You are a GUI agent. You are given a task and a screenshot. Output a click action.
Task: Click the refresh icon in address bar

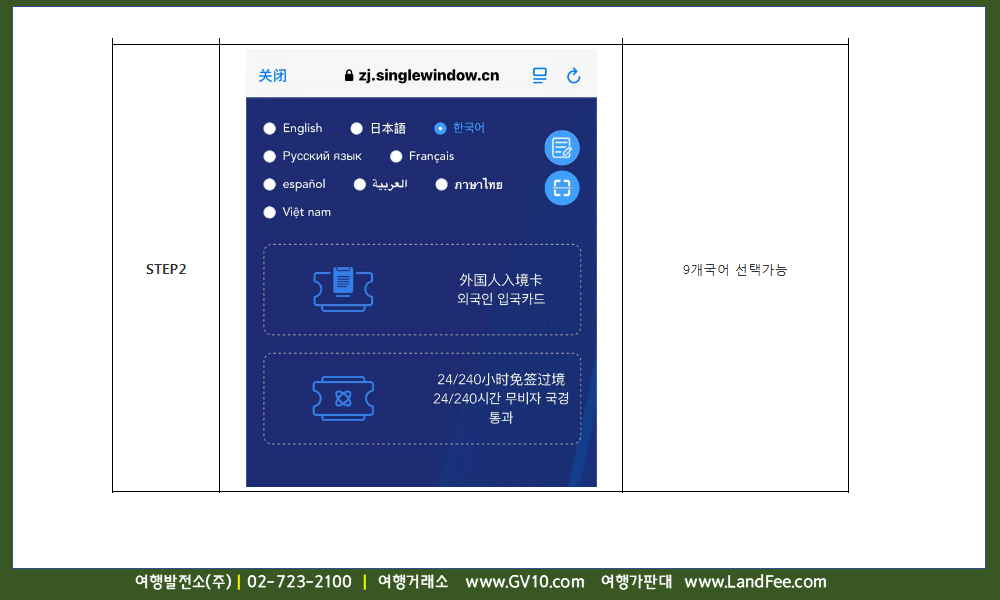tap(574, 76)
